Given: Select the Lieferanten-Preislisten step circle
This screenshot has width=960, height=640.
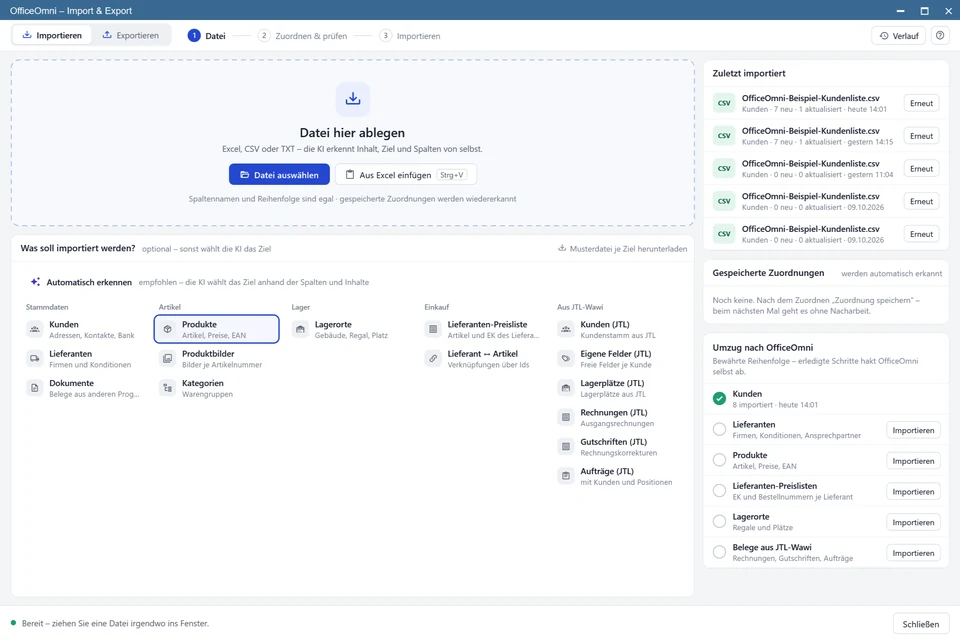Looking at the screenshot, I should point(719,491).
